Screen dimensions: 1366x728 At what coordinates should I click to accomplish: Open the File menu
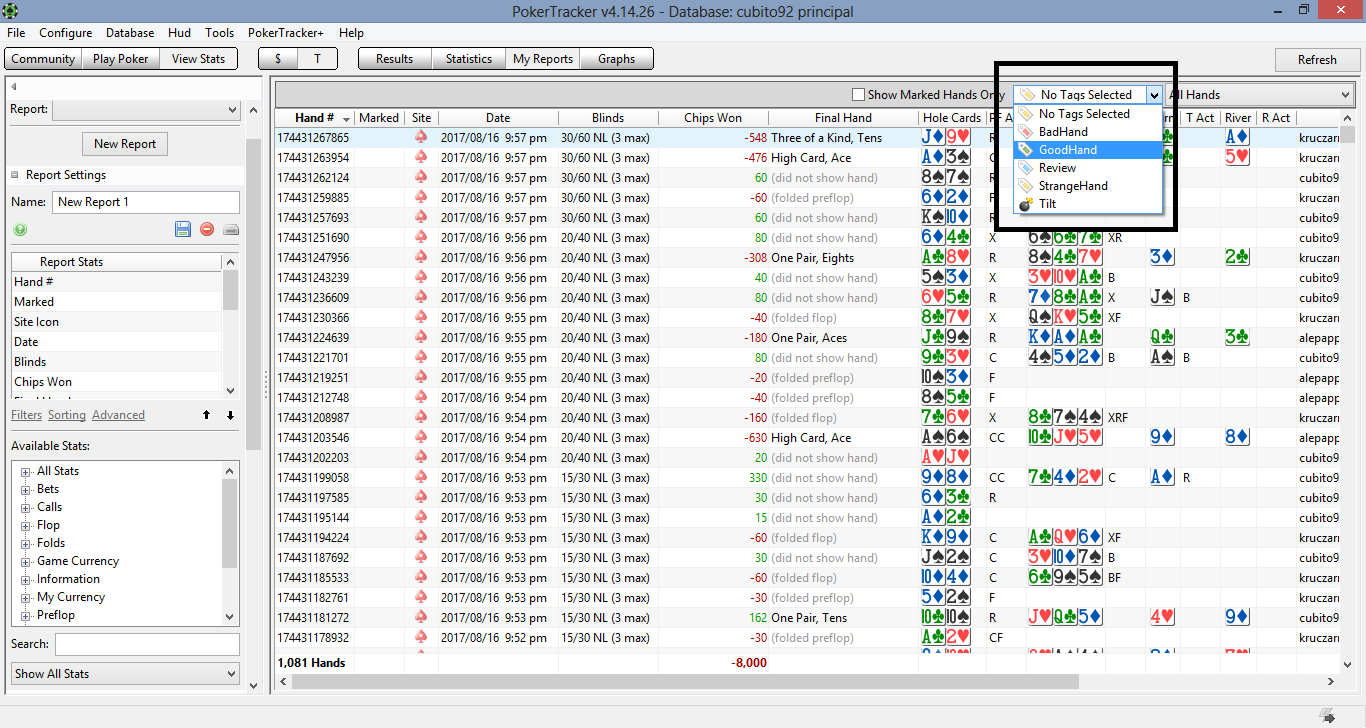[x=16, y=33]
